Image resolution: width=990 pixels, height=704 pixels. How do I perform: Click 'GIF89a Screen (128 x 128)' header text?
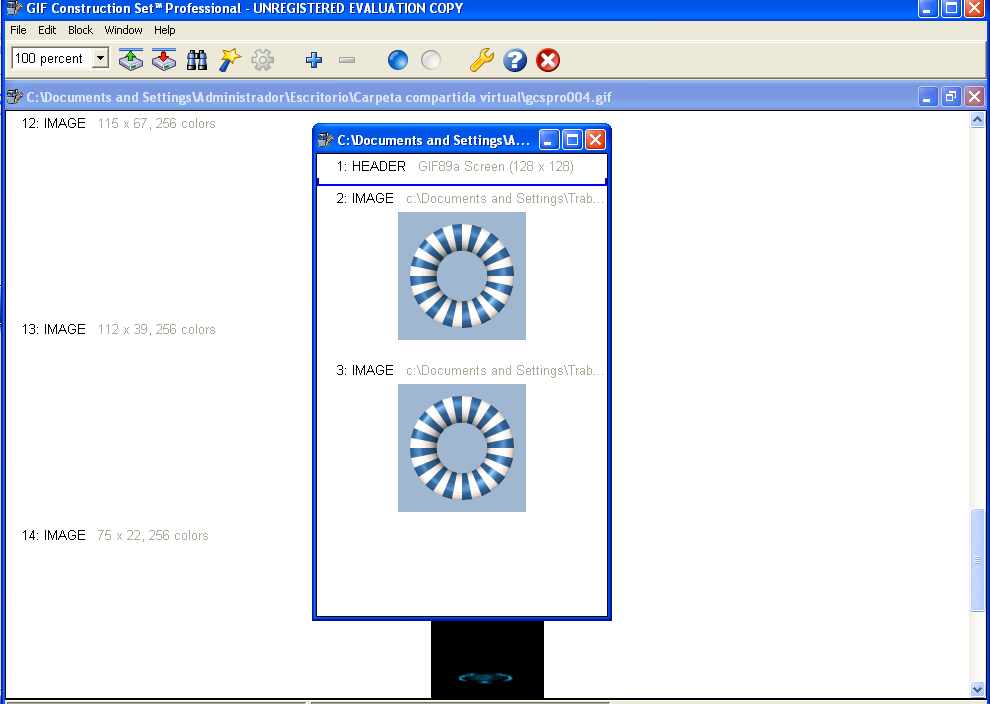tap(496, 167)
